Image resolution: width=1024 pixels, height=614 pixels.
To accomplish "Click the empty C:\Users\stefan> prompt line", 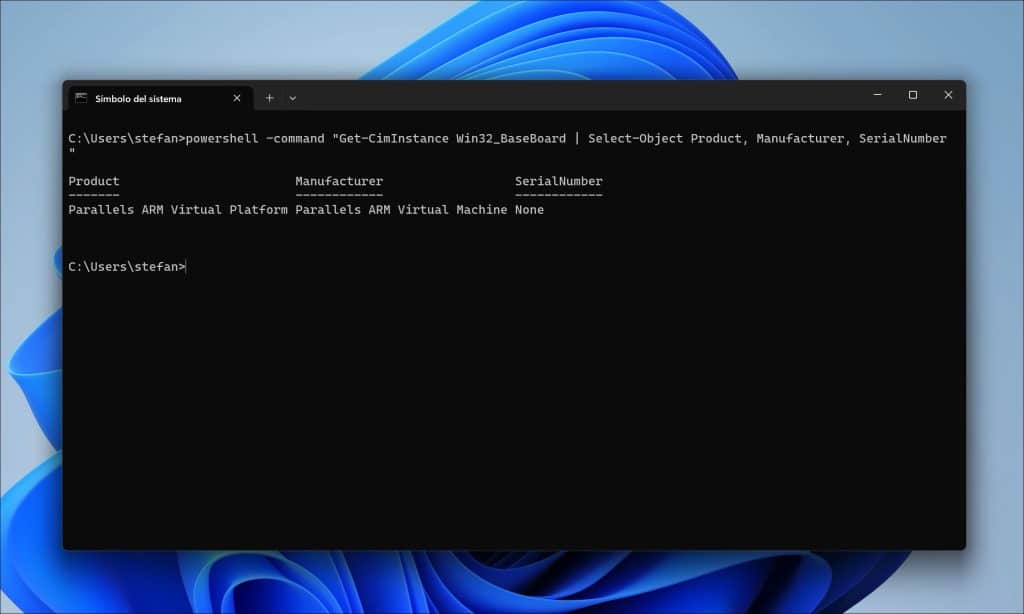I will 127,267.
